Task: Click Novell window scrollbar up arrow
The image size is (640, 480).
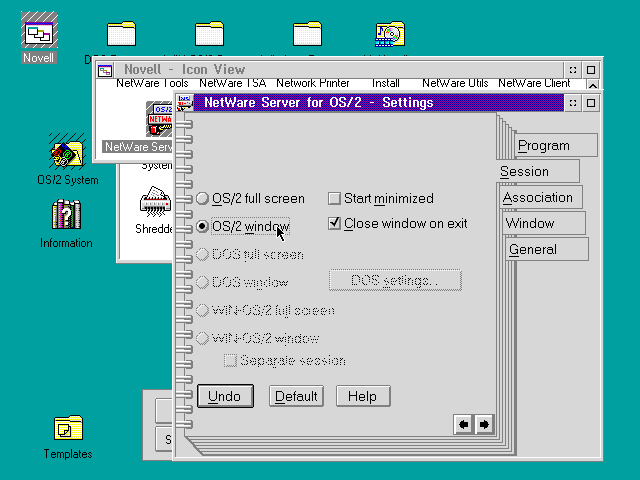Action: tap(593, 85)
